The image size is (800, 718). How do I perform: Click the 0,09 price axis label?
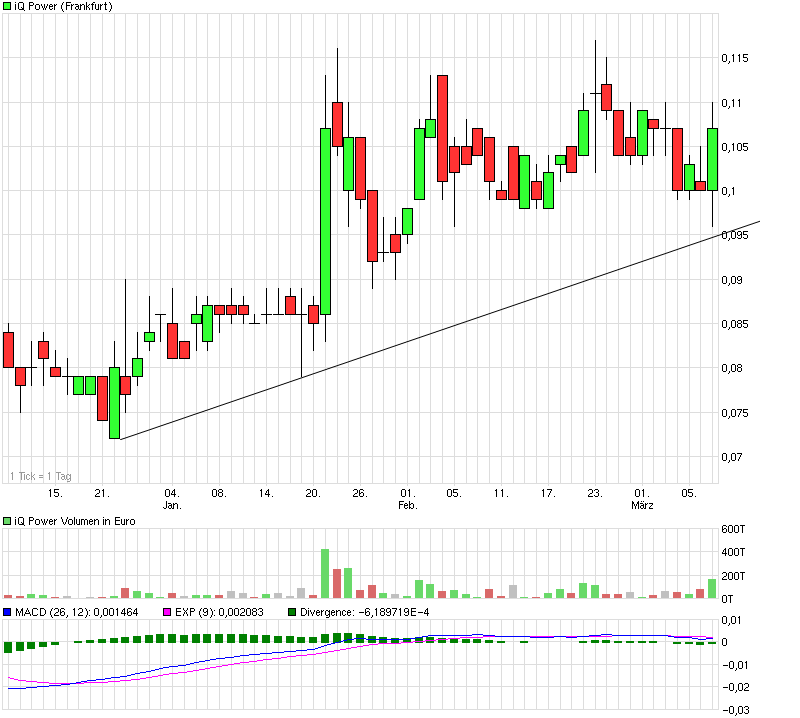pos(732,280)
